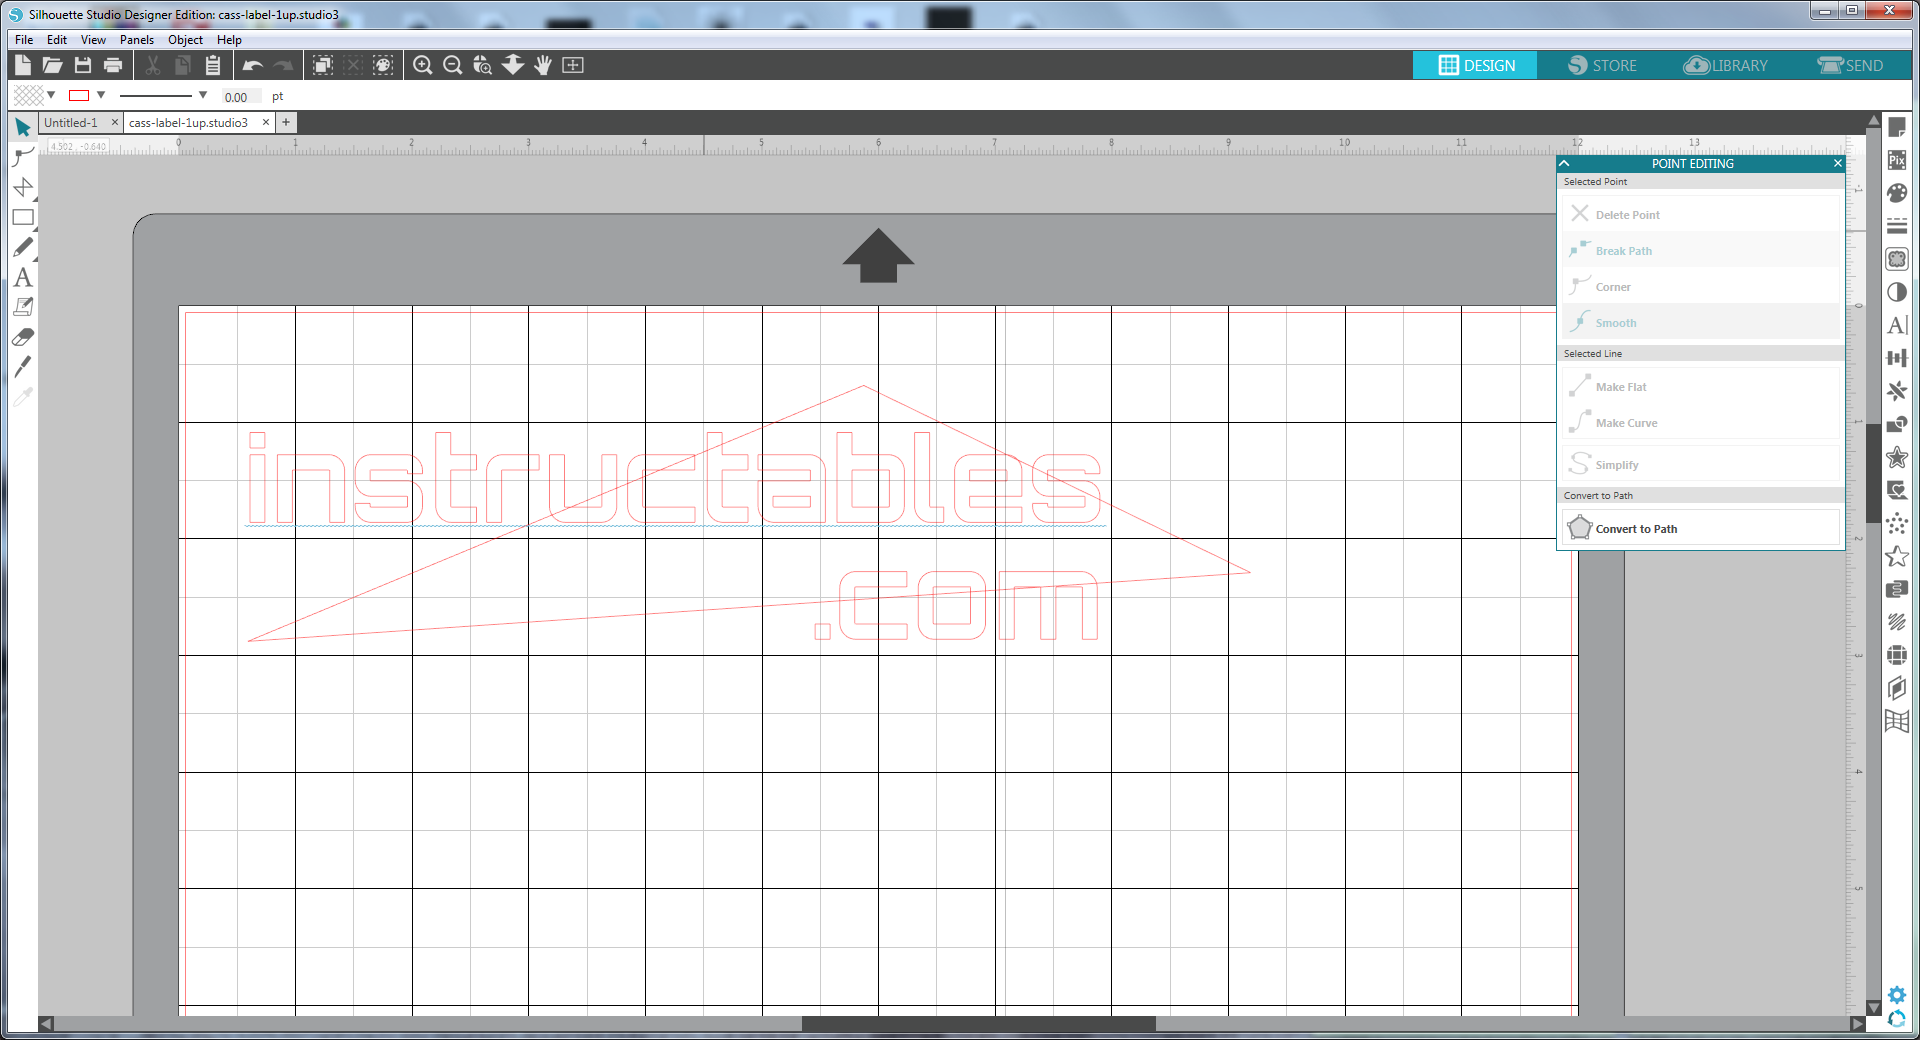Open the Page Setup panel
The width and height of the screenshot is (1920, 1040).
pyautogui.click(x=1897, y=127)
